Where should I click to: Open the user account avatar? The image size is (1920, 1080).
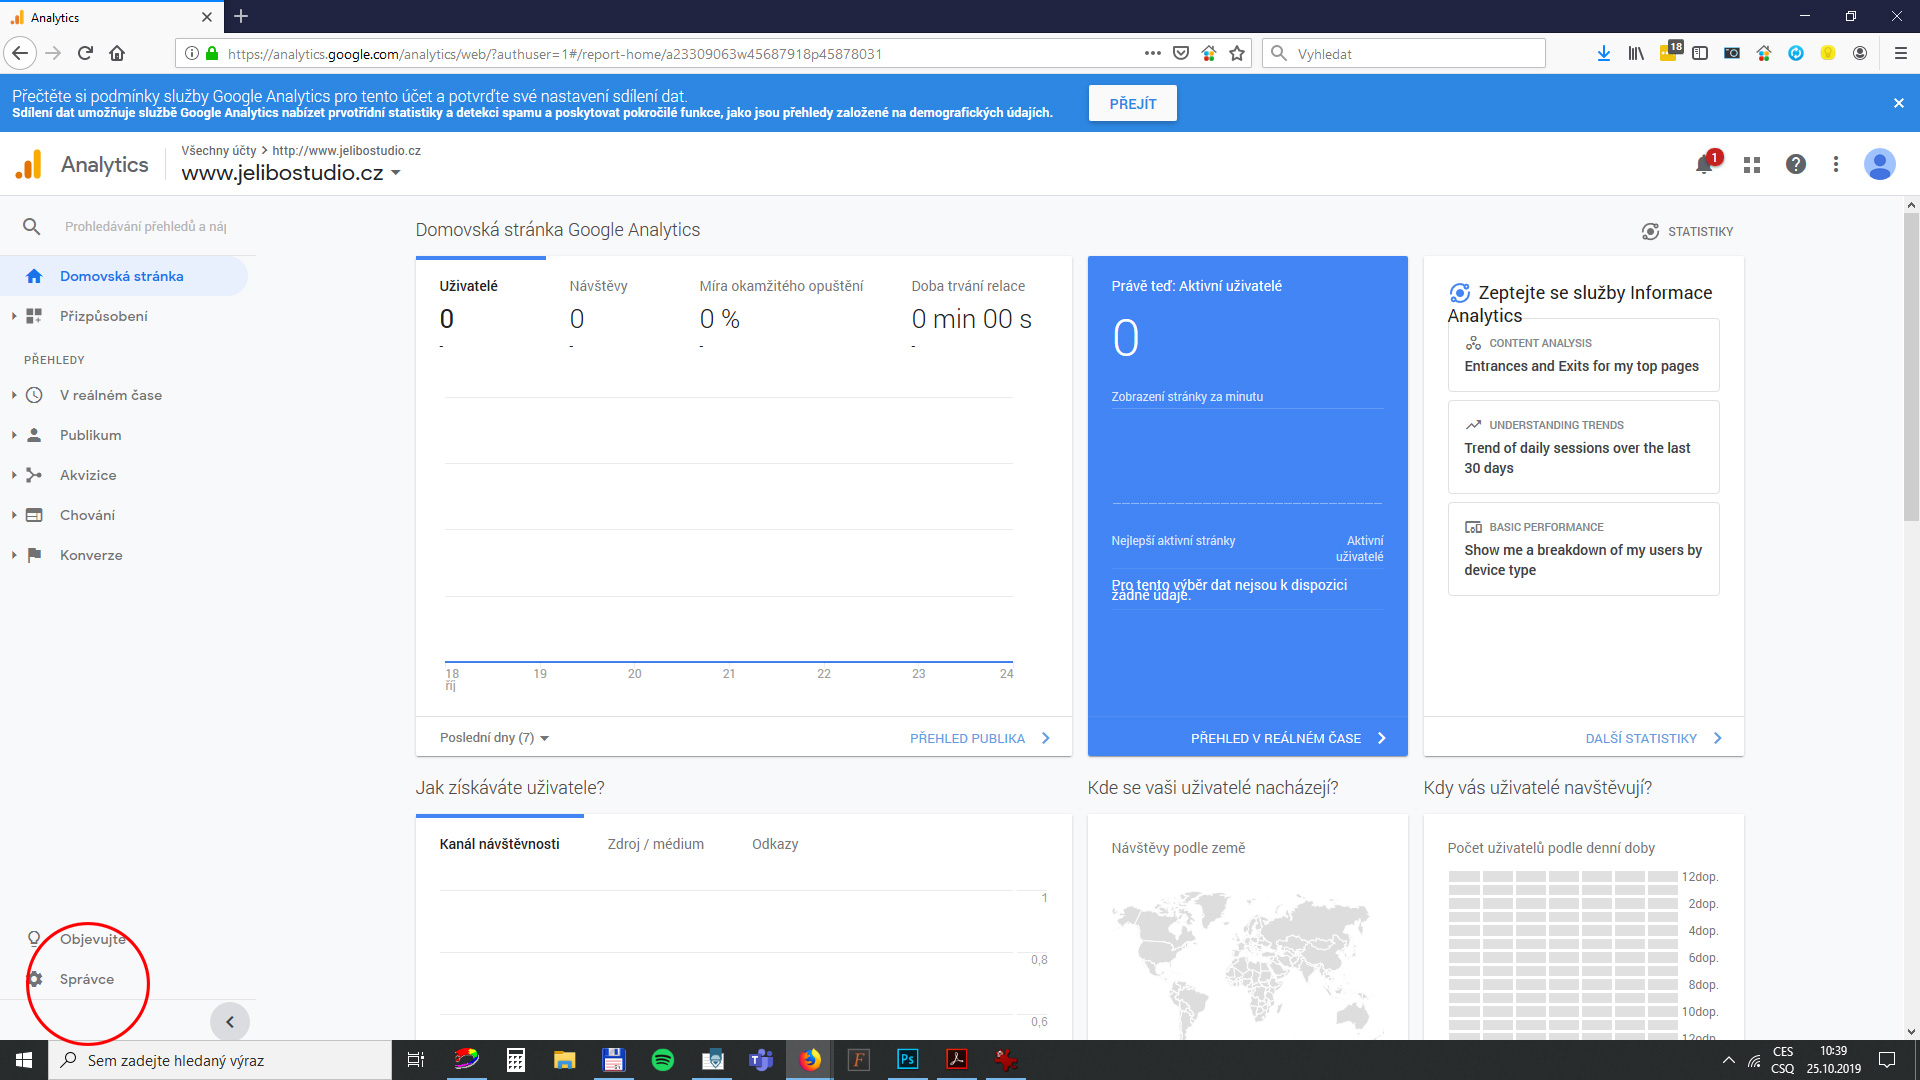pos(1880,164)
